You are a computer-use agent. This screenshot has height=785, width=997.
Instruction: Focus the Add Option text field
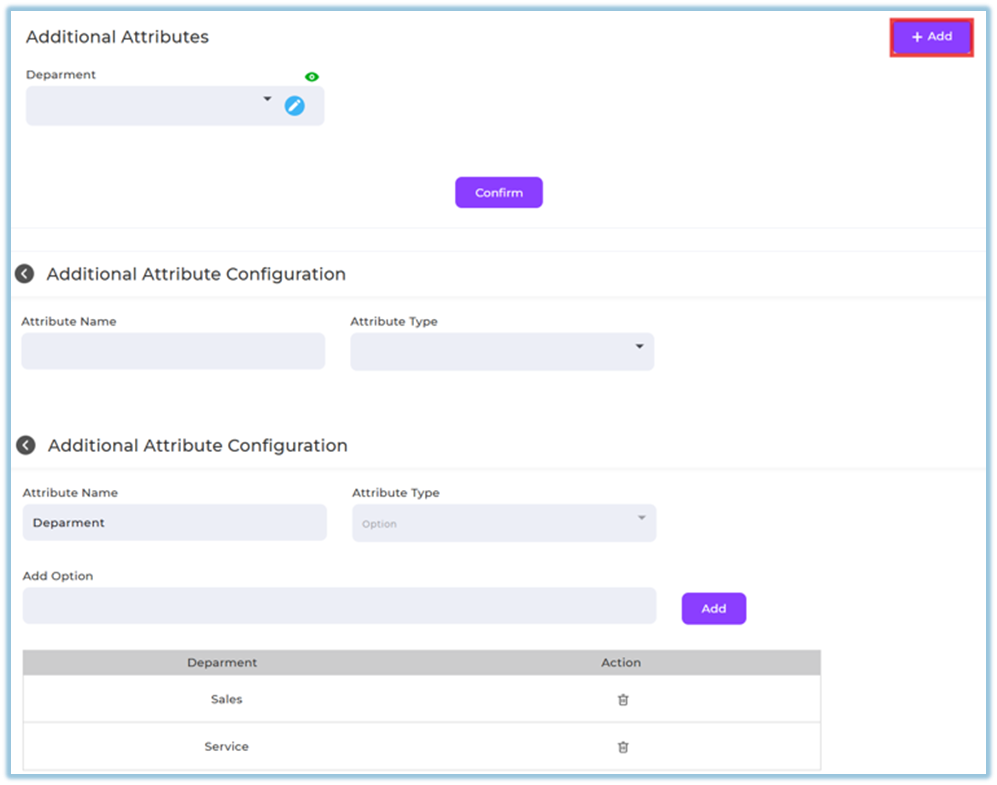(339, 606)
